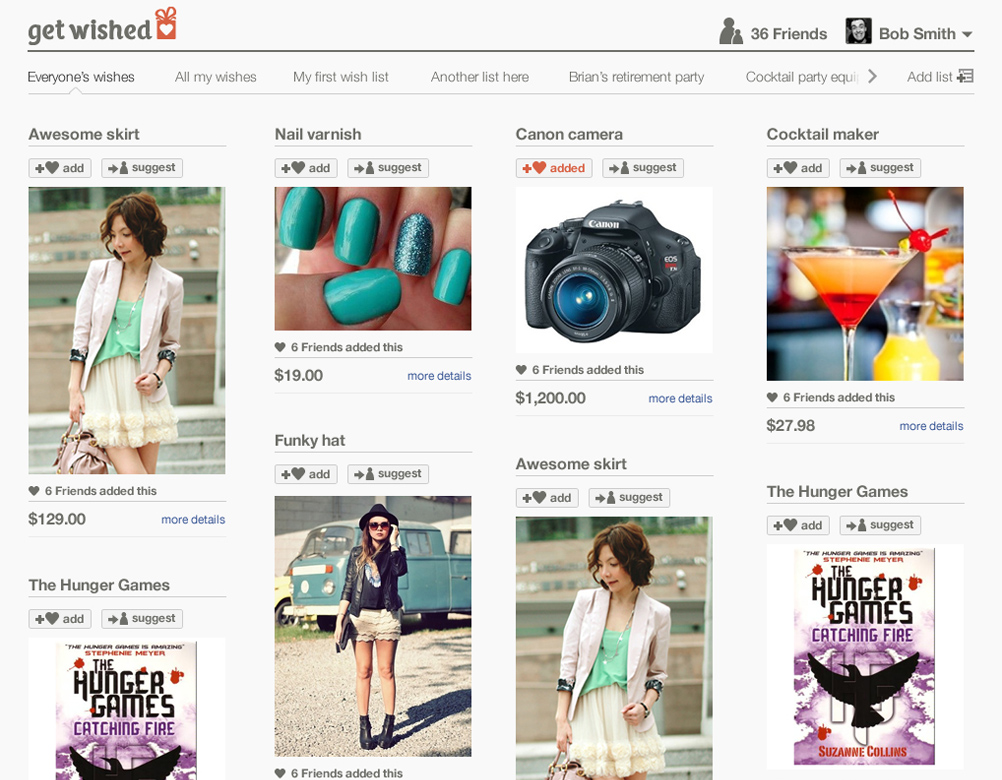View more details for Cocktail maker
The height and width of the screenshot is (780, 1002).
pyautogui.click(x=931, y=425)
